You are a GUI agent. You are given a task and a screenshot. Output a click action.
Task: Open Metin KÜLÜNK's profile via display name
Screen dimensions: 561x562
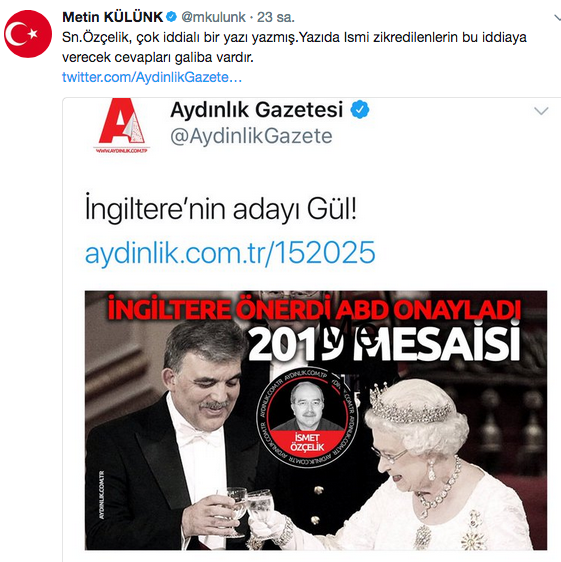[113, 17]
